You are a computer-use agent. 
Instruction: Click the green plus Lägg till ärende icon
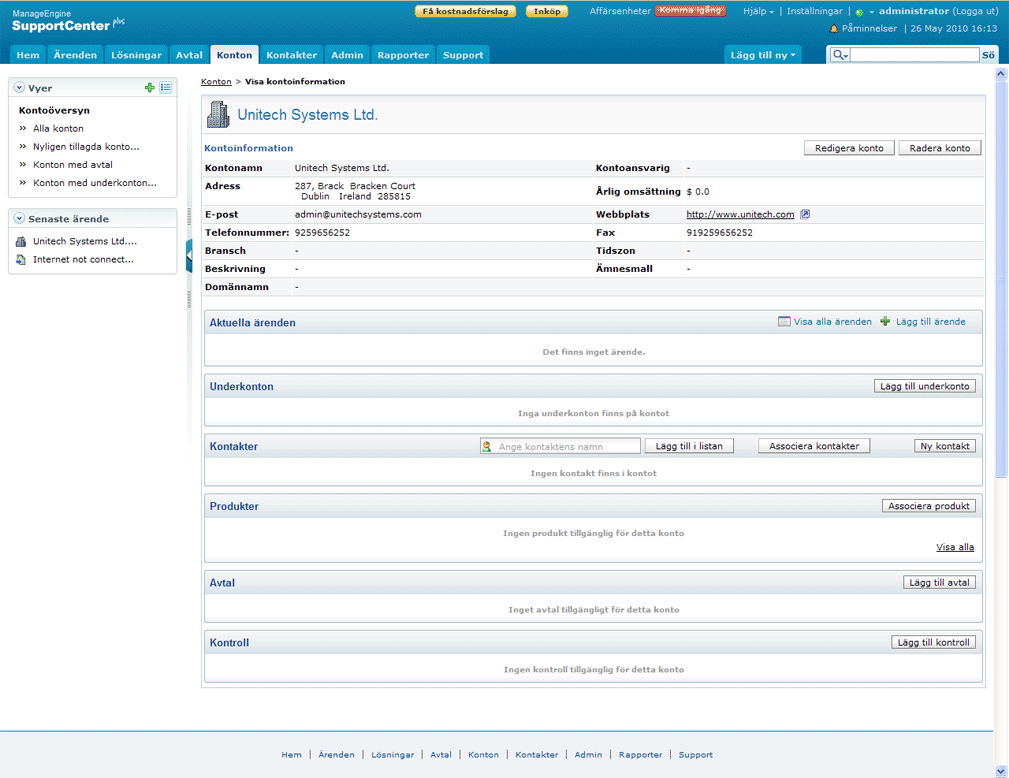pos(885,321)
